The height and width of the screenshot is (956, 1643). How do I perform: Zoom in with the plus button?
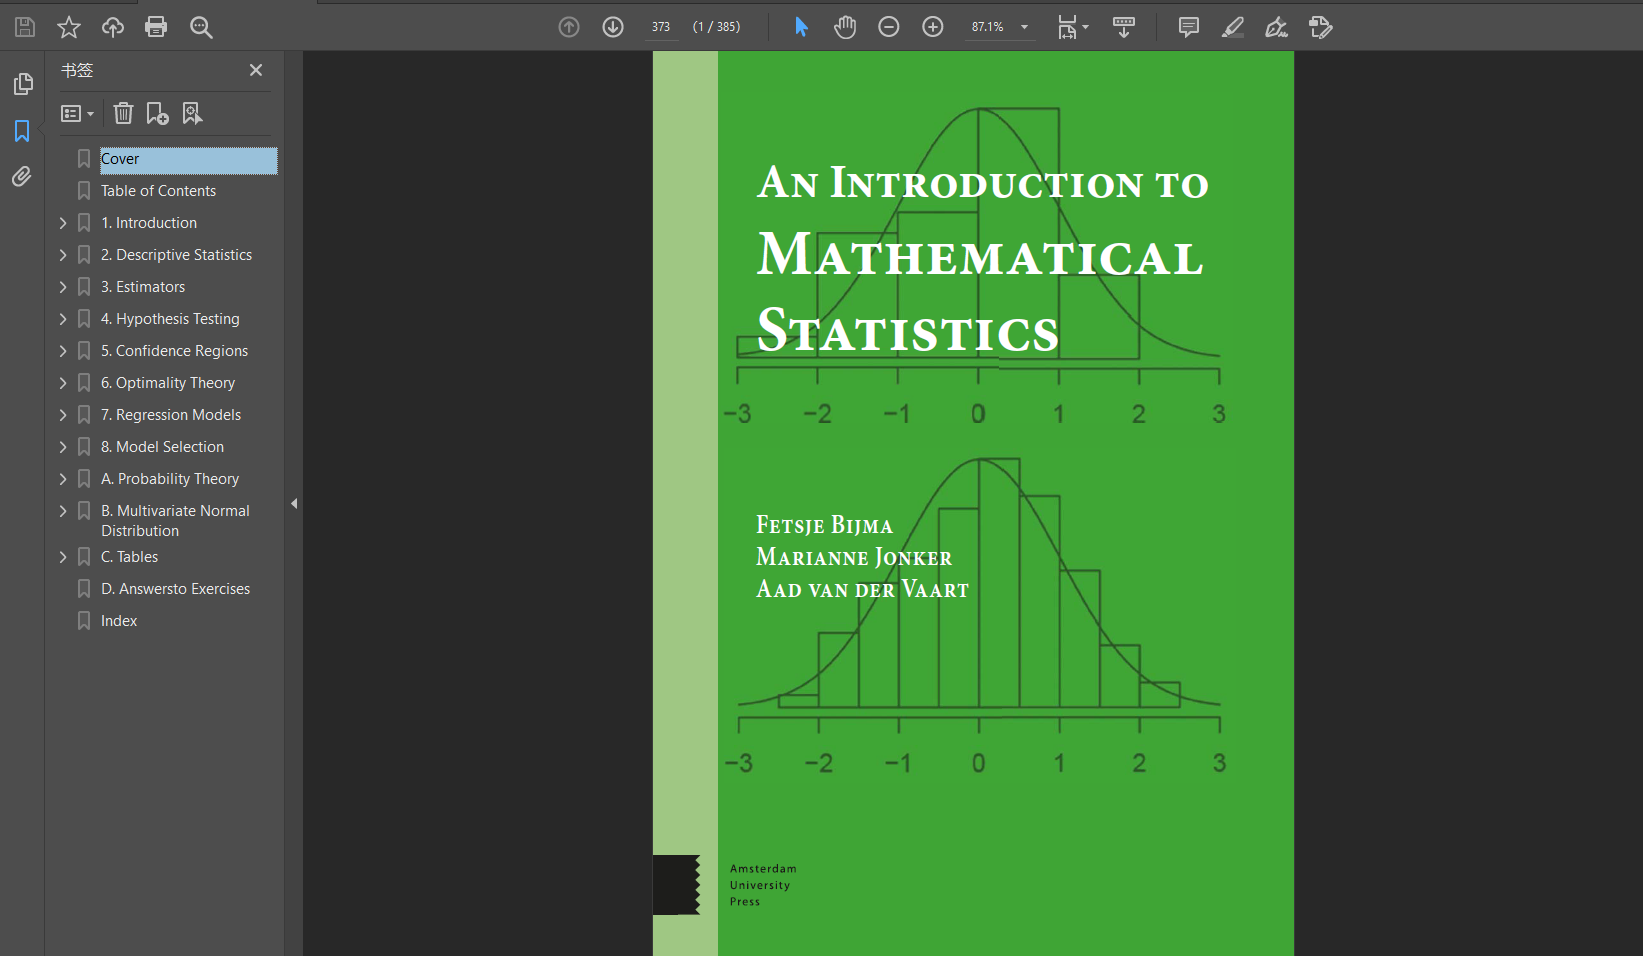933,27
